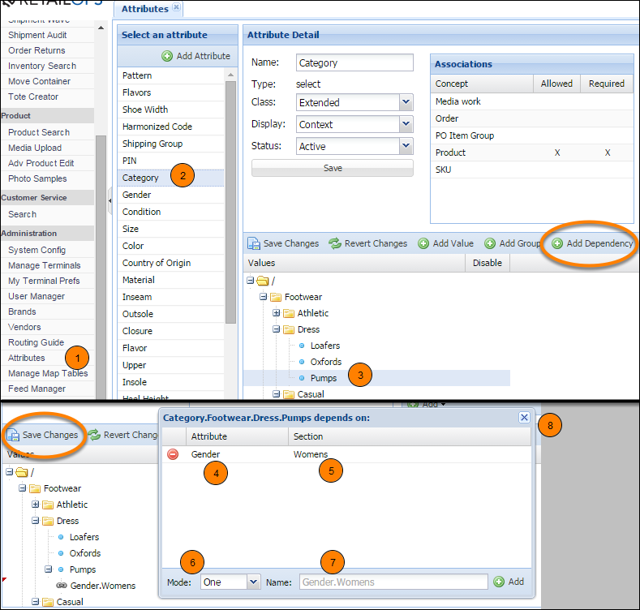Collapse the Dress node in upper tree

click(276, 329)
